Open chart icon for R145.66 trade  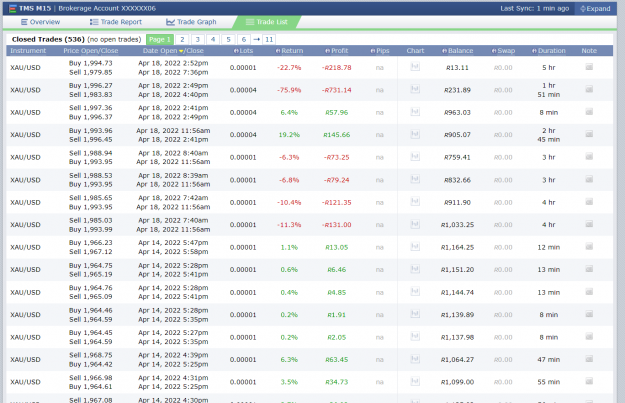[x=415, y=134]
